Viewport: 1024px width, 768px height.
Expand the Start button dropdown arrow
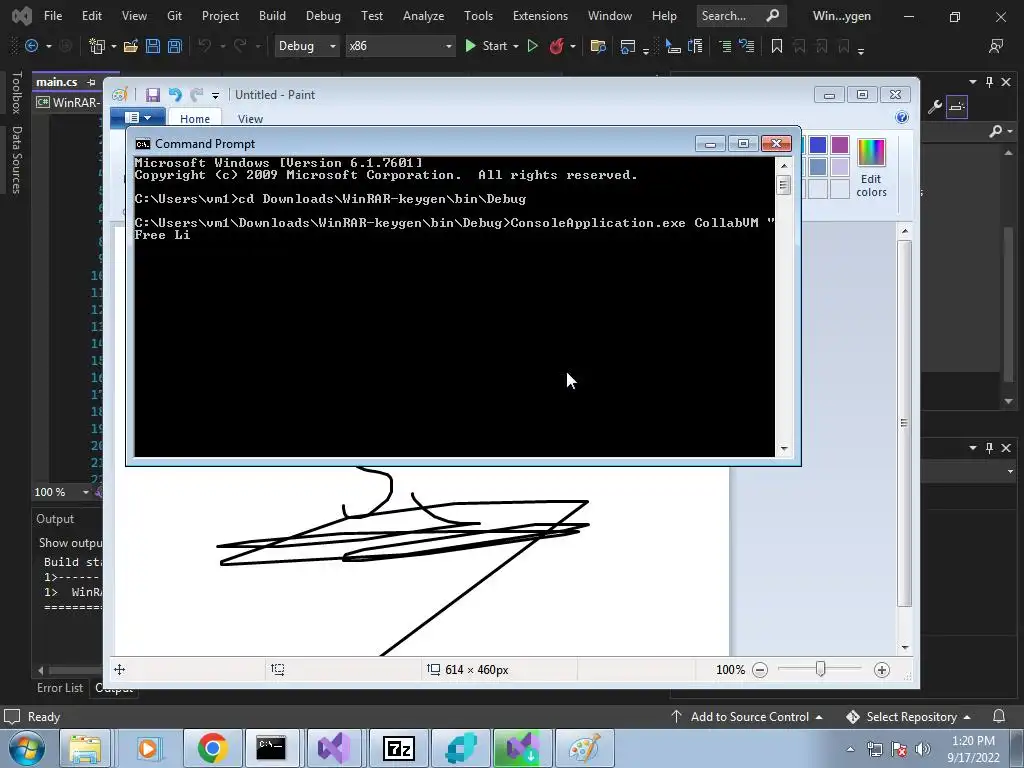(516, 46)
